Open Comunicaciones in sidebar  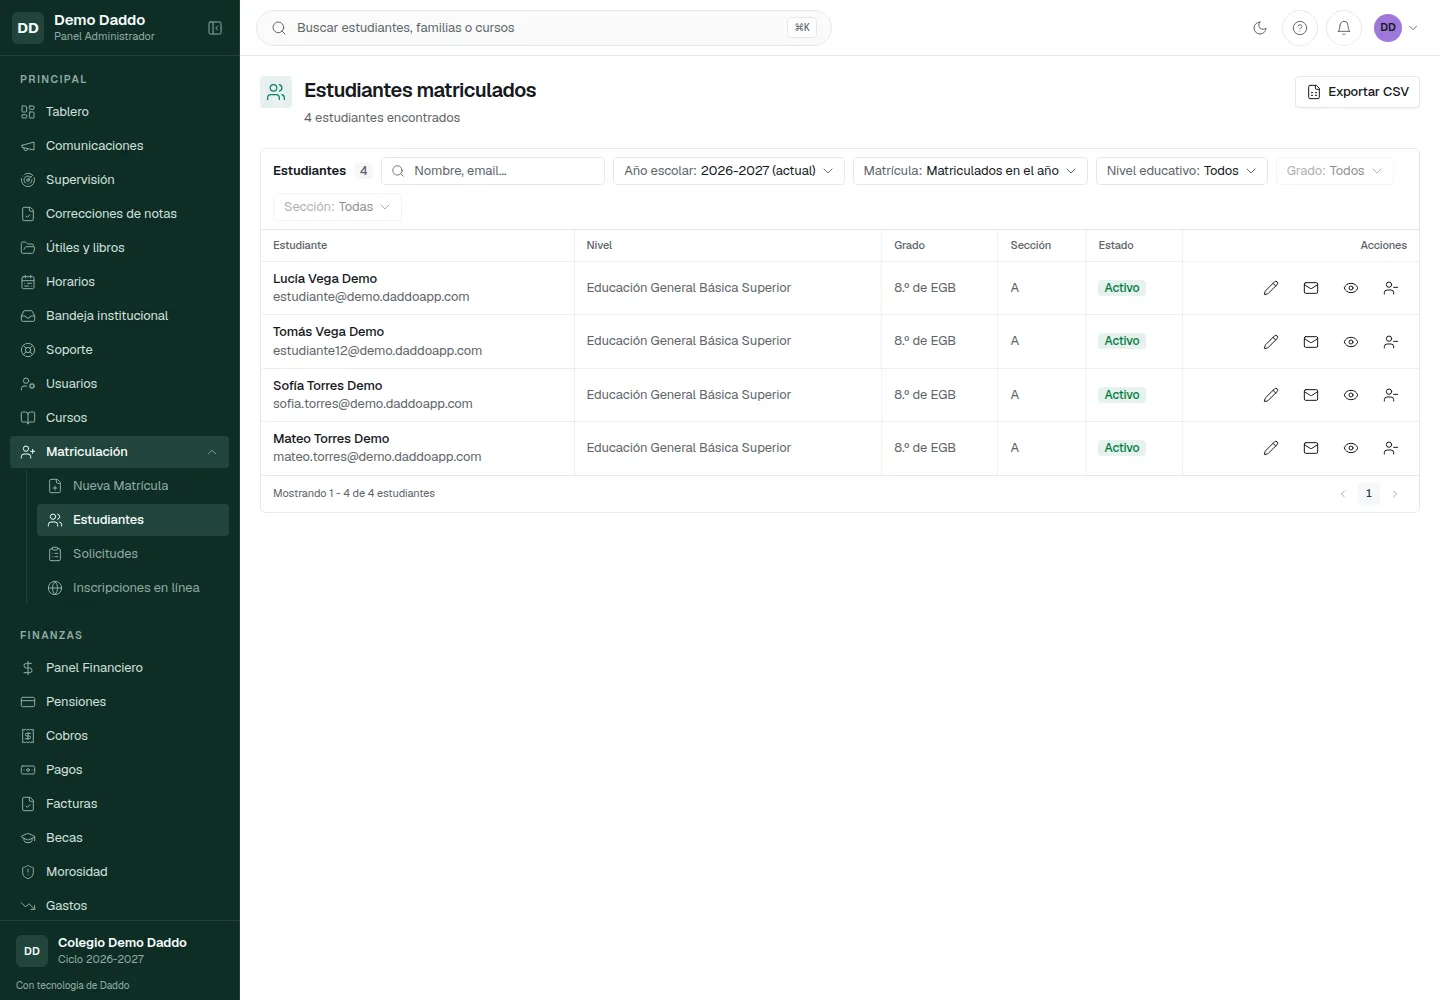click(120, 146)
